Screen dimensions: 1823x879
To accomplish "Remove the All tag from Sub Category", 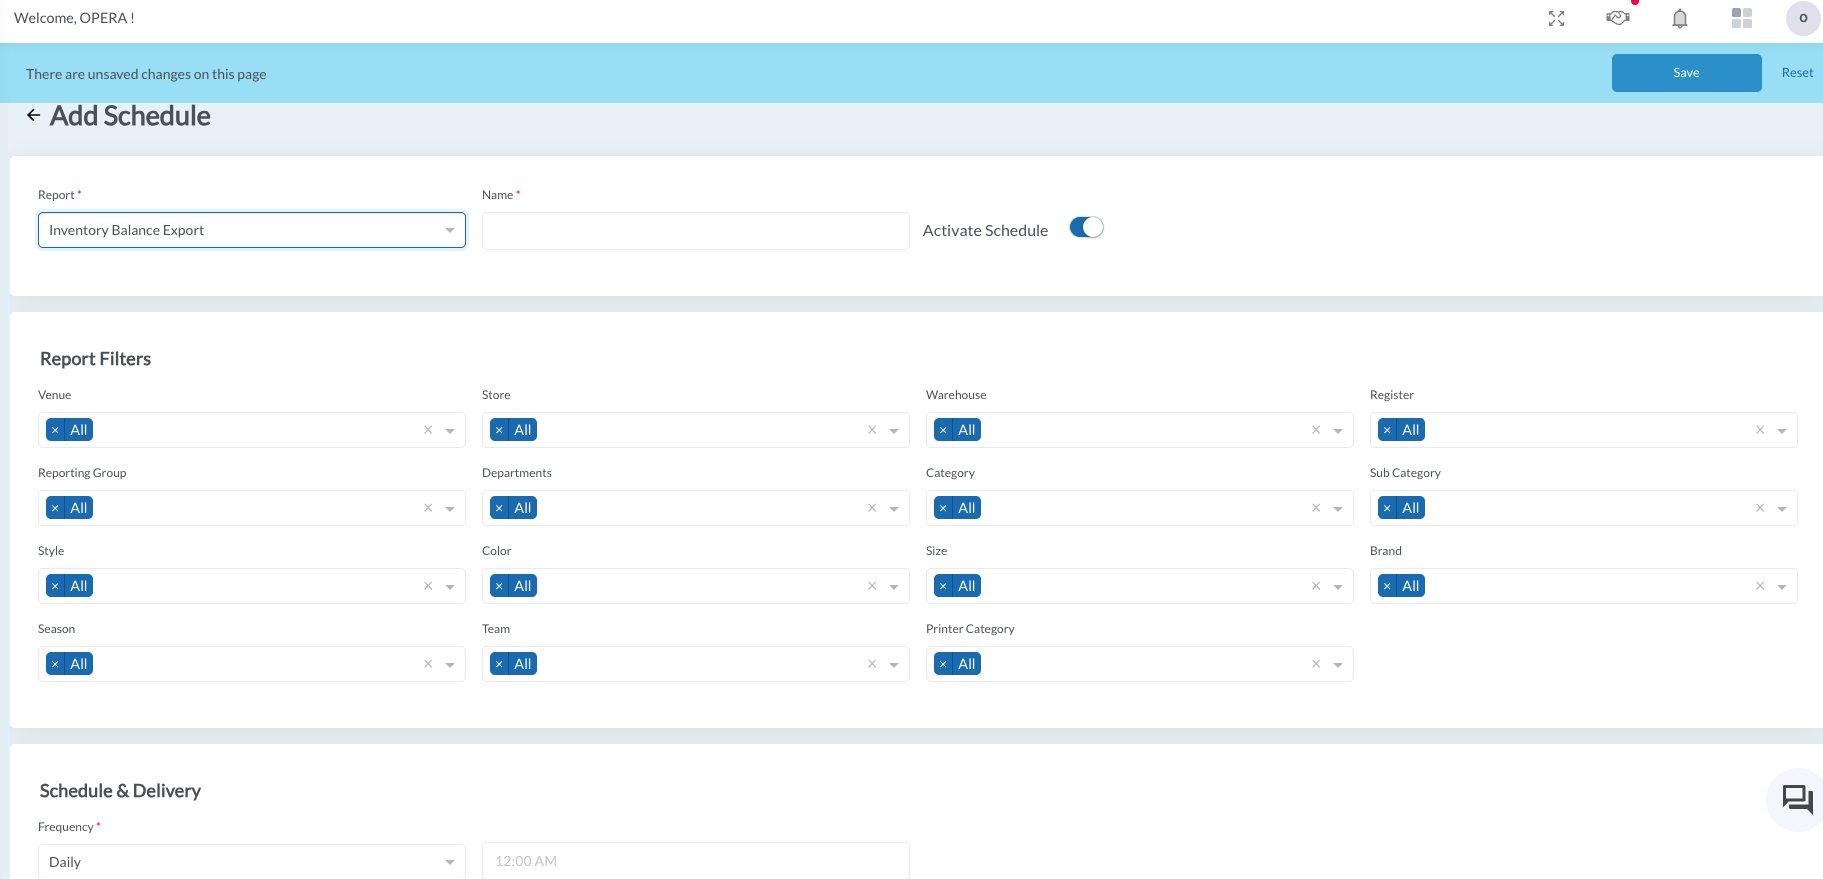I will [x=1387, y=508].
